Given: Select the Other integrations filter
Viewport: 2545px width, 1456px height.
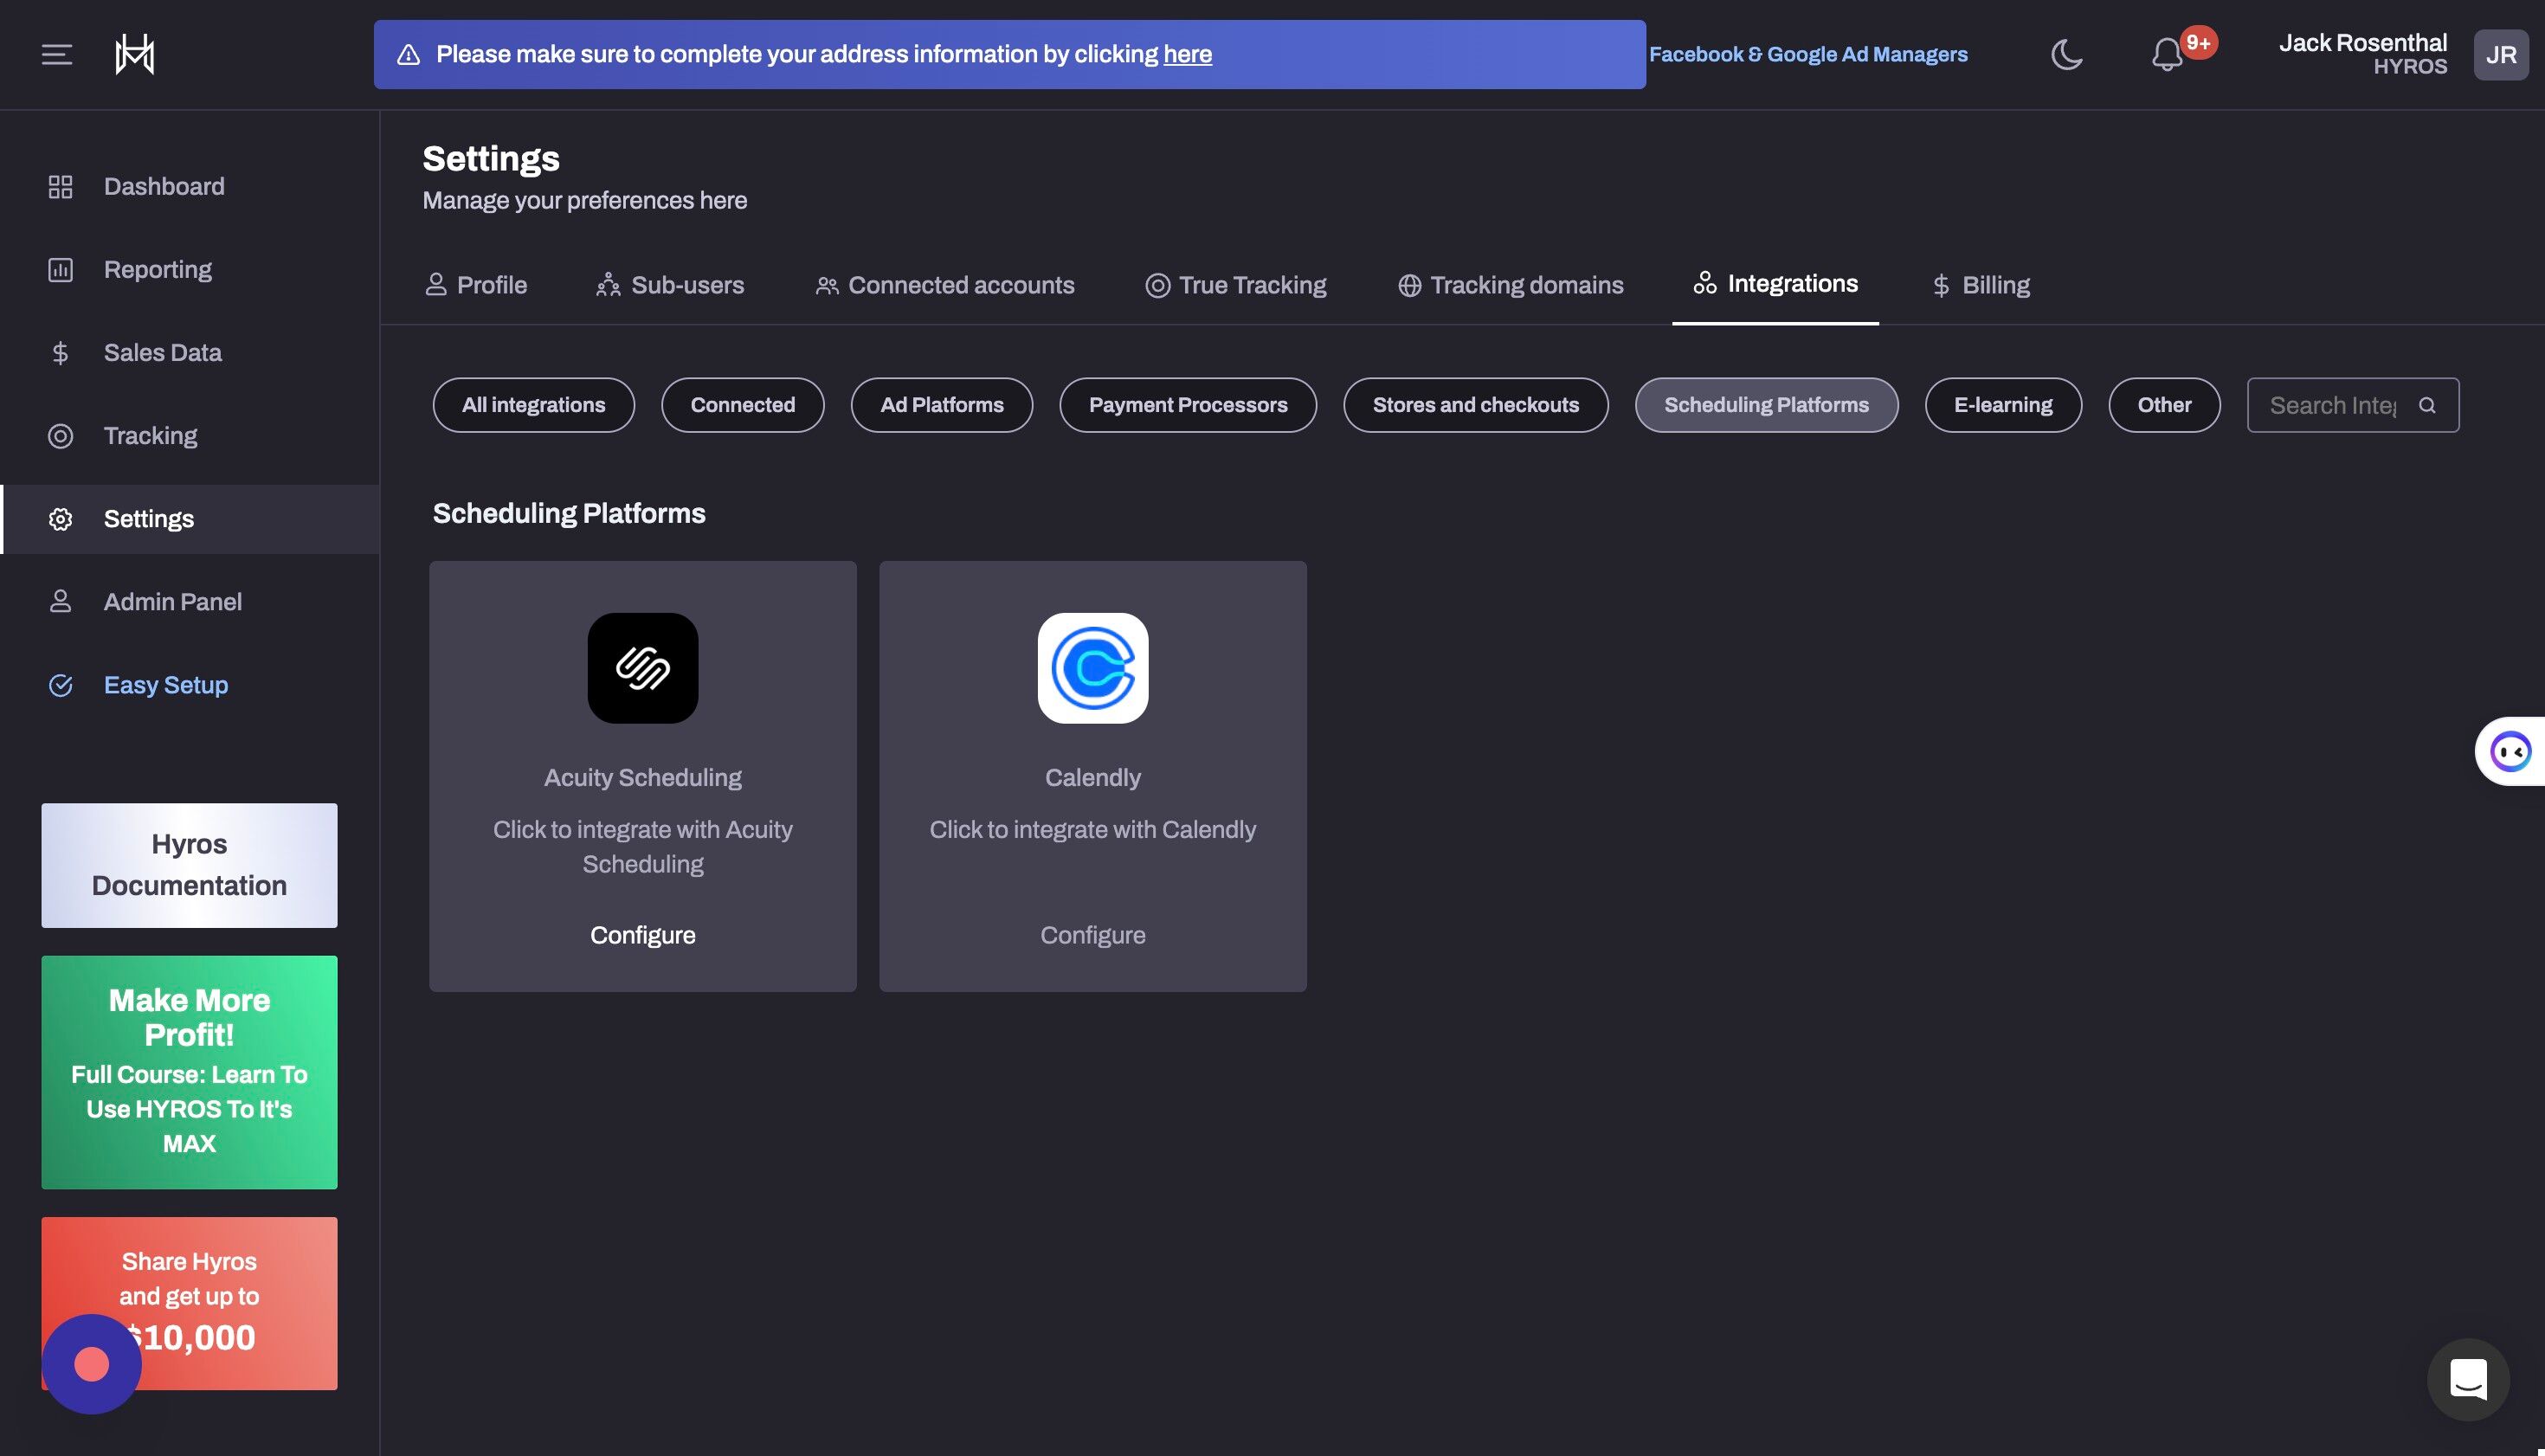Looking at the screenshot, I should (x=2164, y=404).
